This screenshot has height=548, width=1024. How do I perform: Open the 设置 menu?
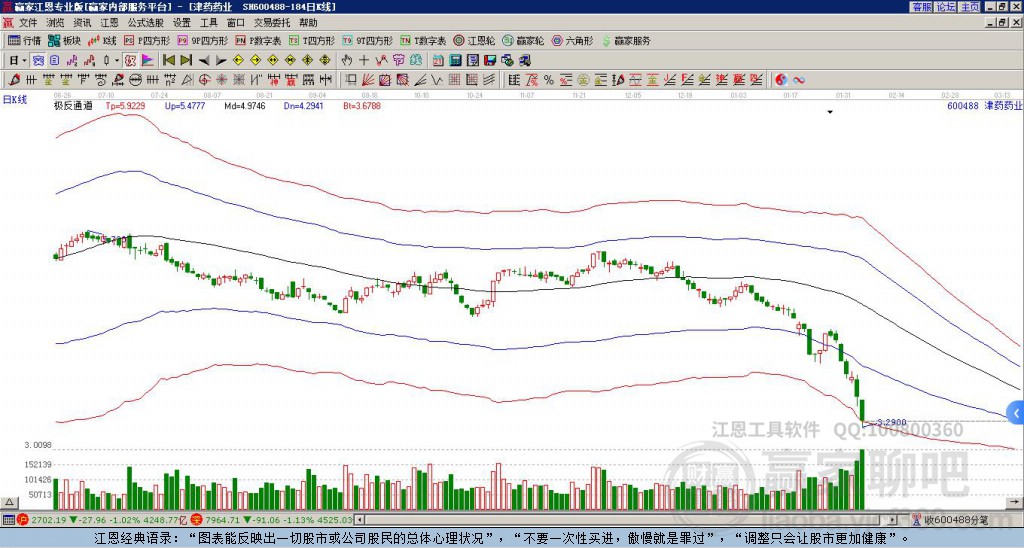coord(182,23)
